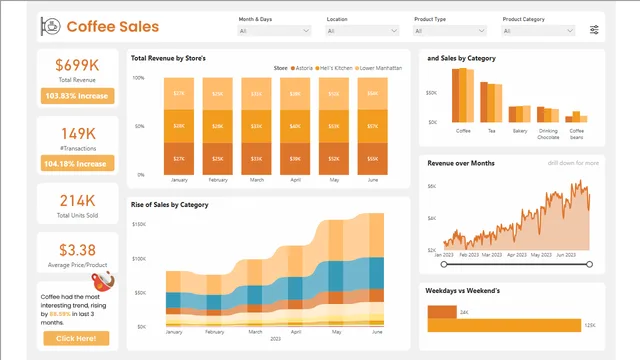Select the 149K Transactions card
This screenshot has width=640, height=360.
point(78,146)
